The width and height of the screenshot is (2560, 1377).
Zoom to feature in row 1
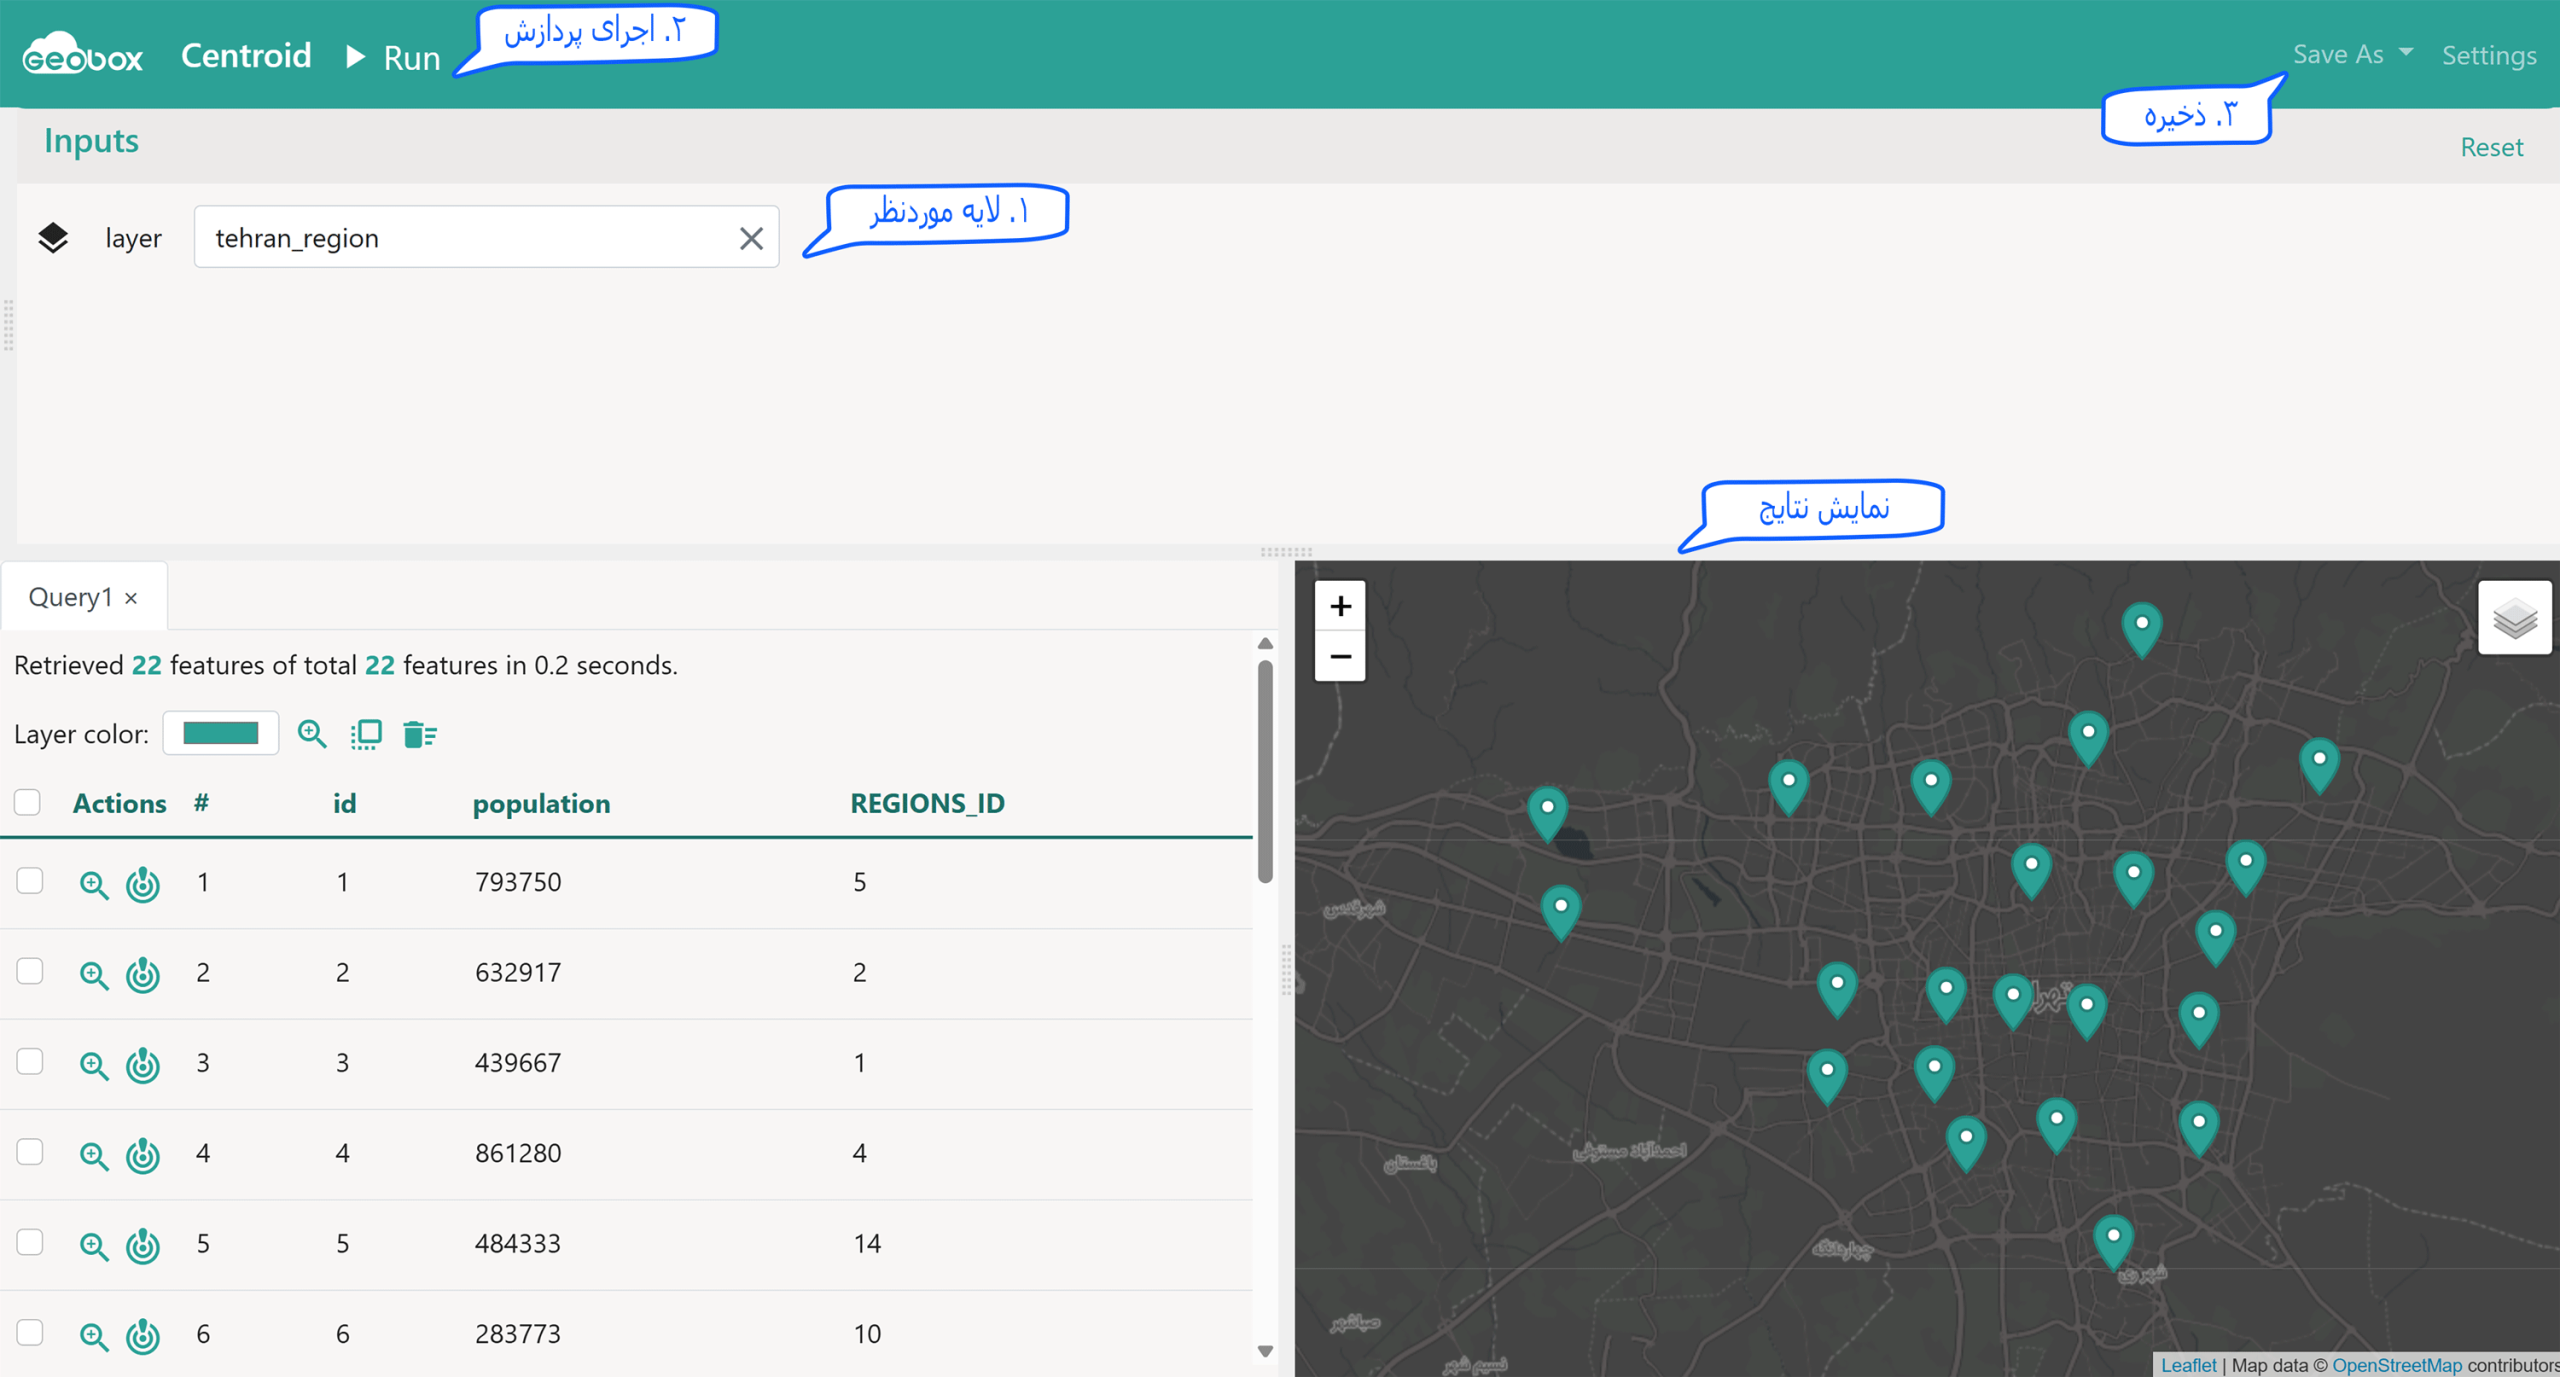click(93, 884)
